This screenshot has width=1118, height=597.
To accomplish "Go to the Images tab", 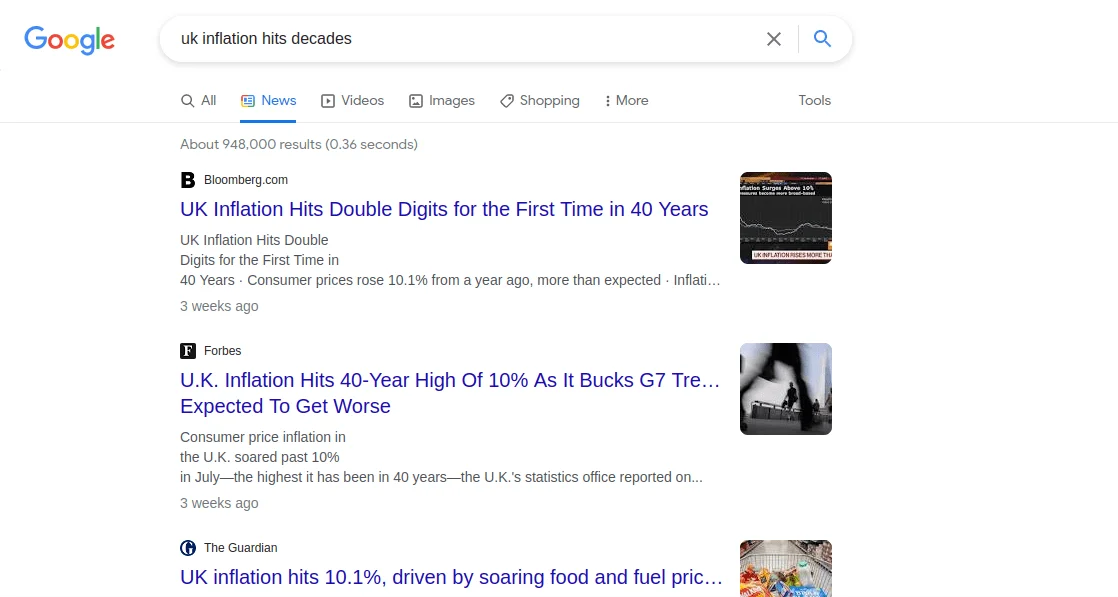I will point(441,101).
